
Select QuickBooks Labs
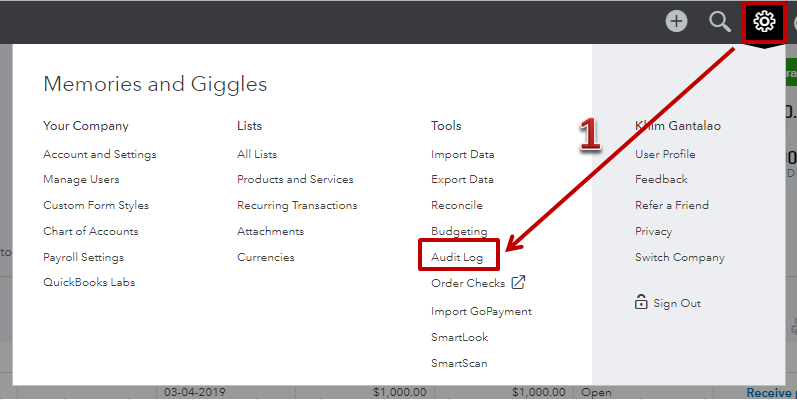(x=89, y=282)
